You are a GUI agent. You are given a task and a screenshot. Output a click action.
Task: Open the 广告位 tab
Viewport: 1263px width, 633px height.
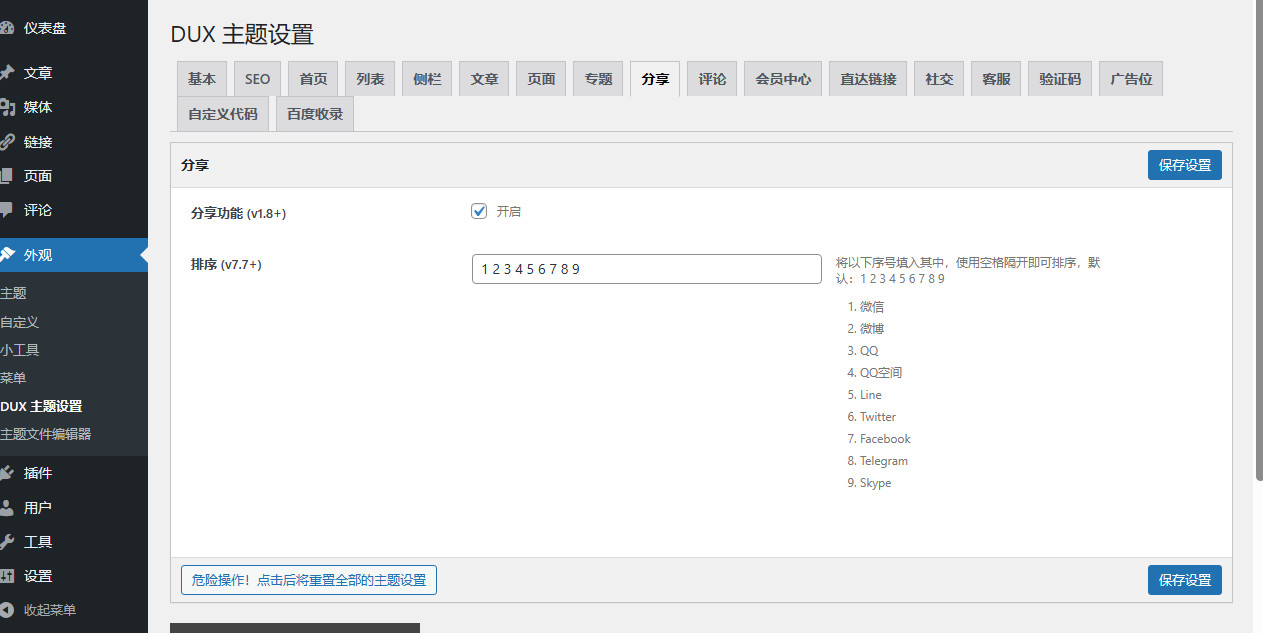(x=1131, y=79)
